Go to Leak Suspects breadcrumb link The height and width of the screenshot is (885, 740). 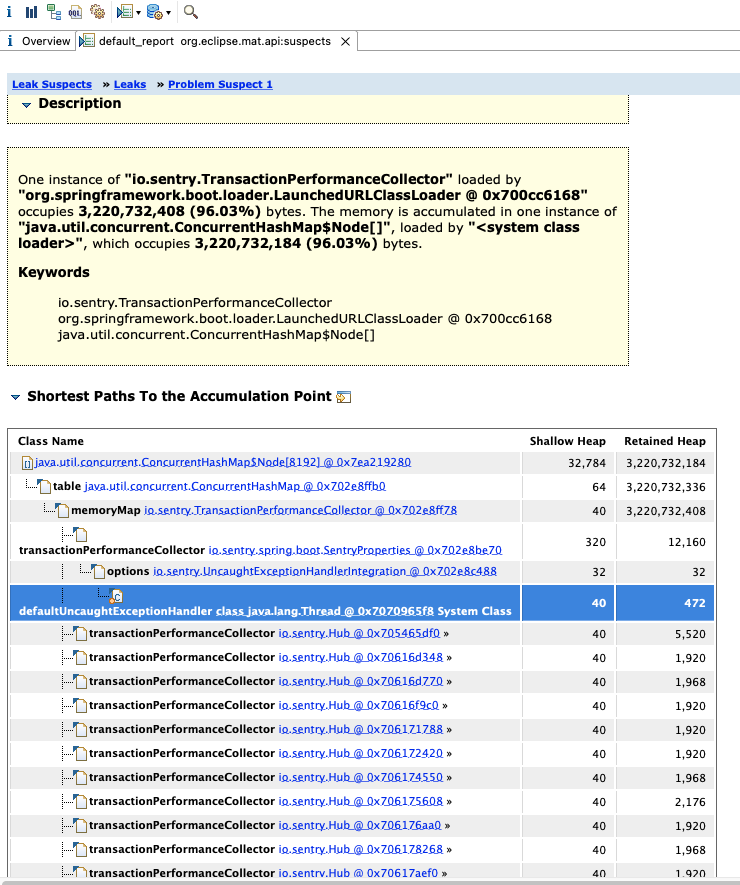tap(52, 84)
